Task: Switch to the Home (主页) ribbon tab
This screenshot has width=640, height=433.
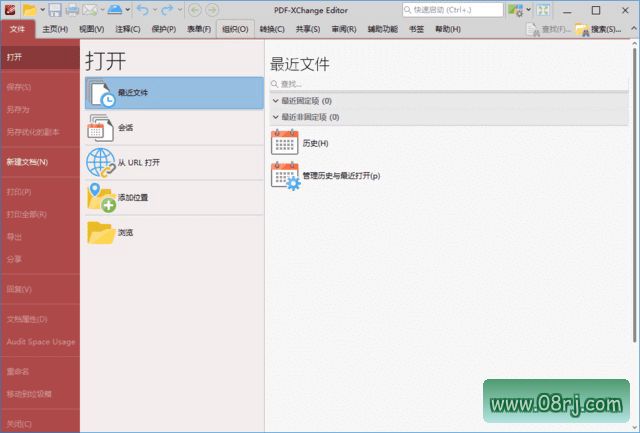Action: [55, 29]
